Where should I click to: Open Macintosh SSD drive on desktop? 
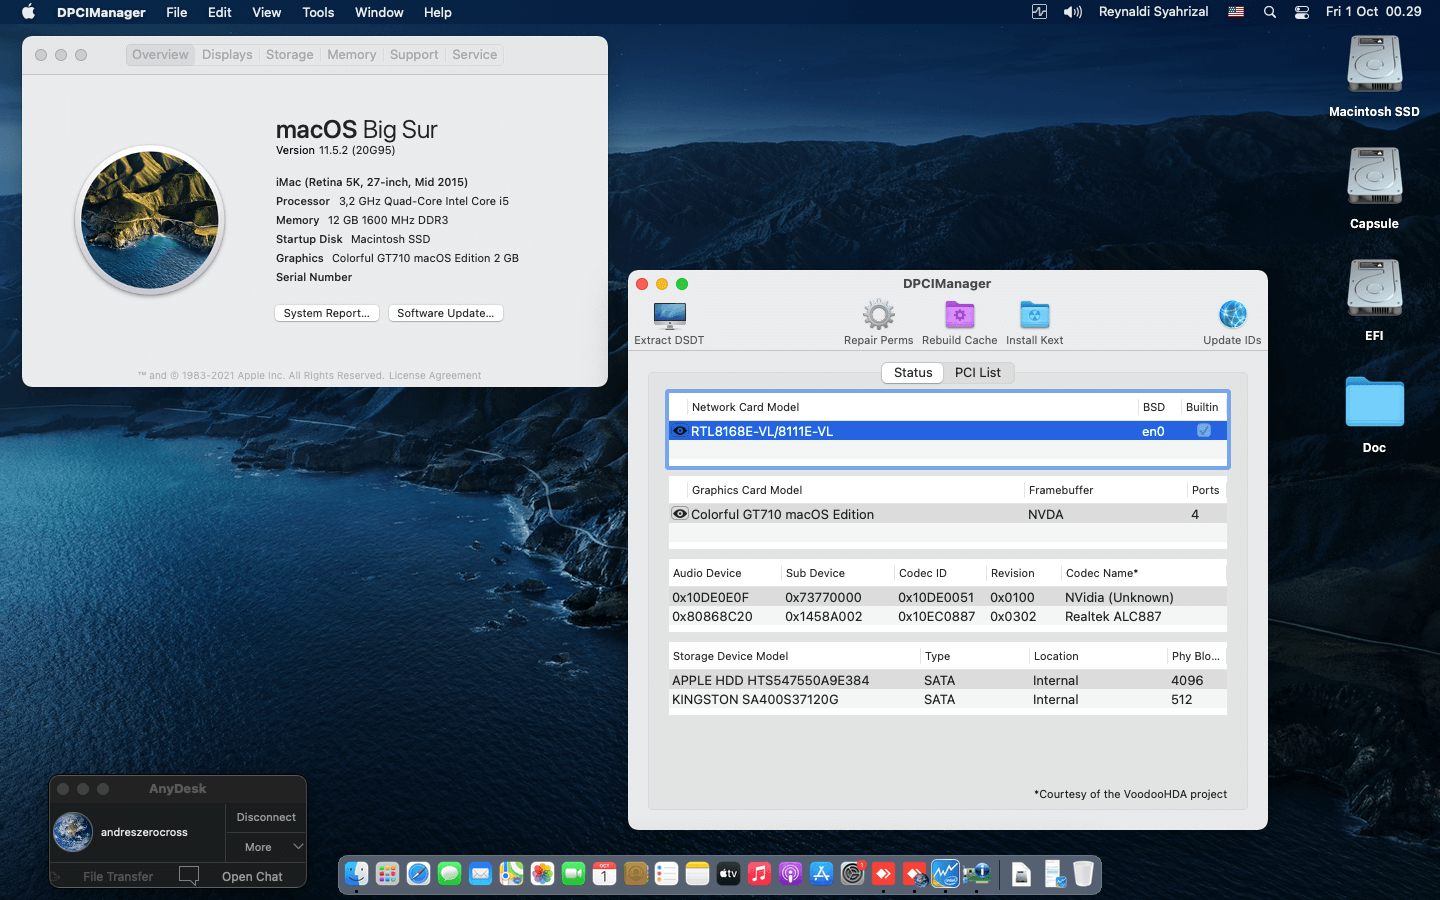pos(1374,65)
